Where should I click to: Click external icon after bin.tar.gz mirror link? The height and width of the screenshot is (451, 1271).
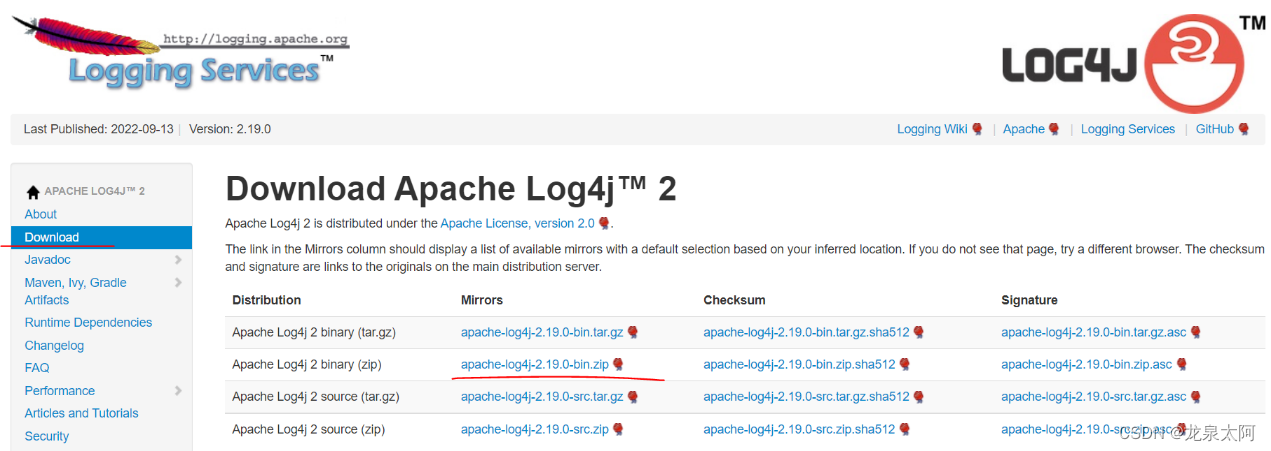coord(633,332)
